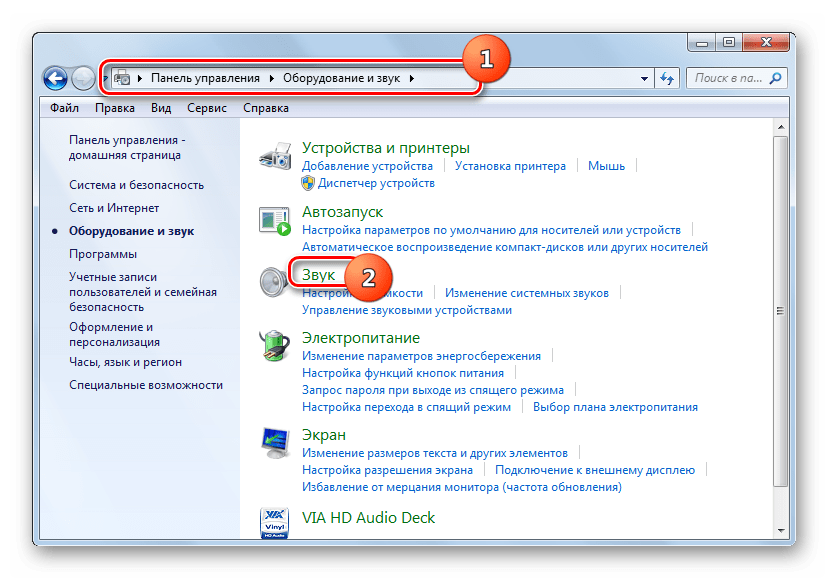The image size is (829, 579).
Task: Click Изменение системных звуков link
Action: [527, 293]
